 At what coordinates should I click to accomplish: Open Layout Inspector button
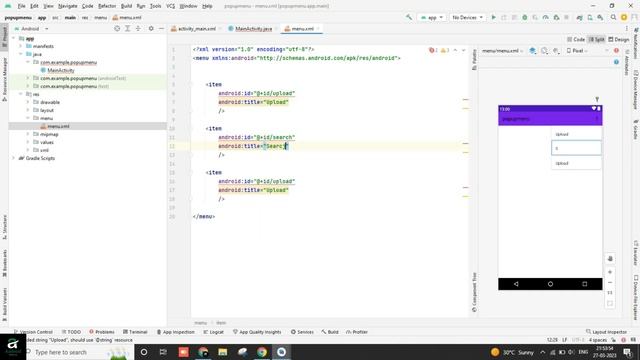pos(606,332)
